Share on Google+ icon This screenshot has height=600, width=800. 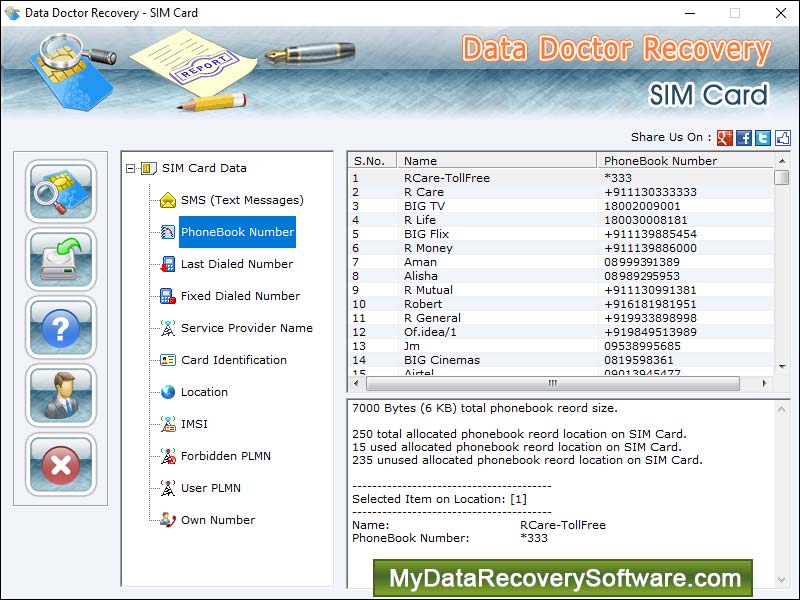pos(724,136)
